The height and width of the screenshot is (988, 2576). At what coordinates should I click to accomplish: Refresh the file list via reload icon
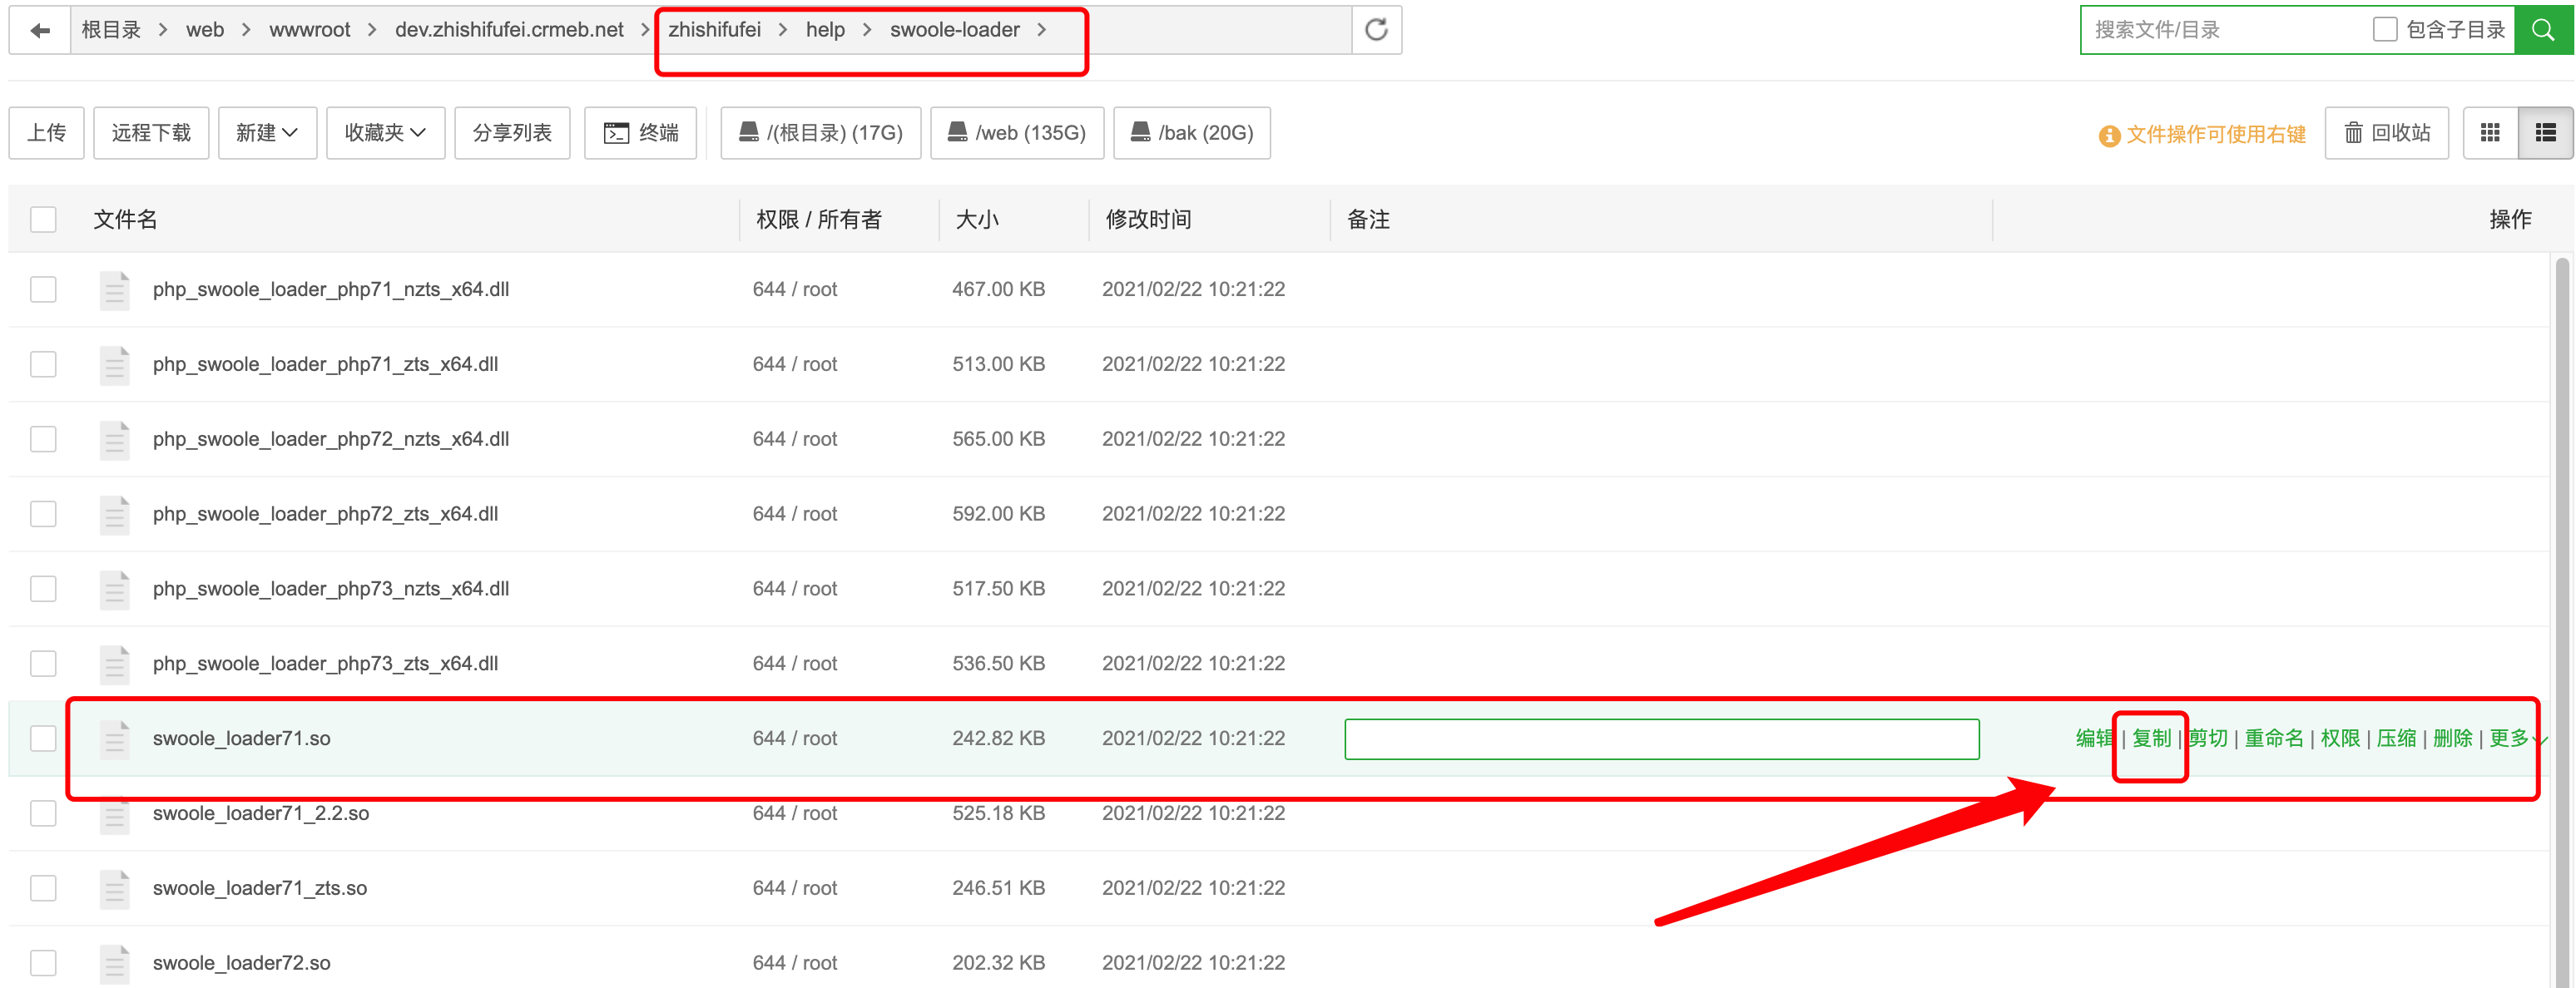point(1376,30)
